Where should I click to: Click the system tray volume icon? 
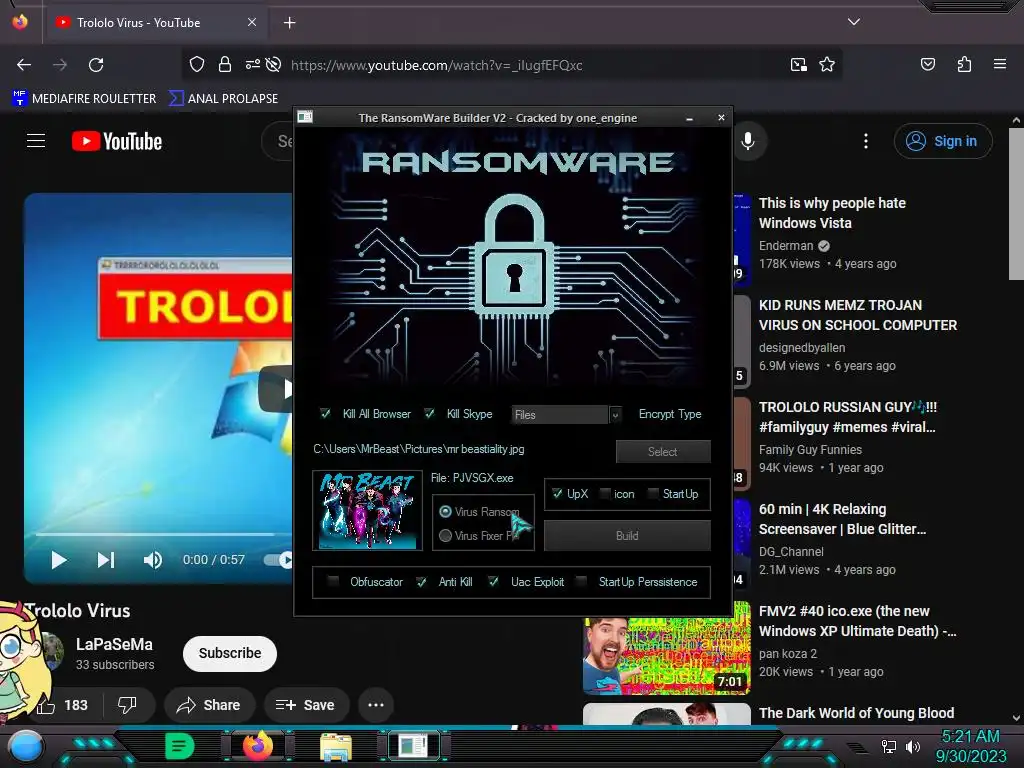913,746
